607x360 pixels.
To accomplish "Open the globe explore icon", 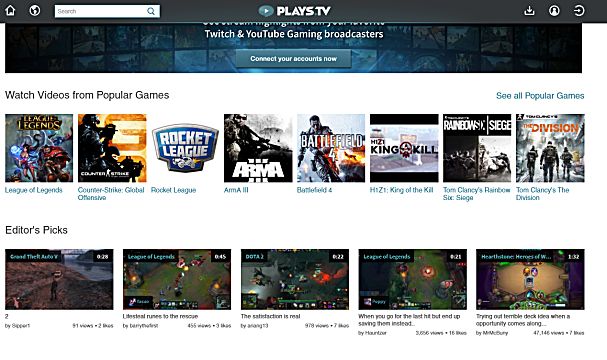I will 35,10.
